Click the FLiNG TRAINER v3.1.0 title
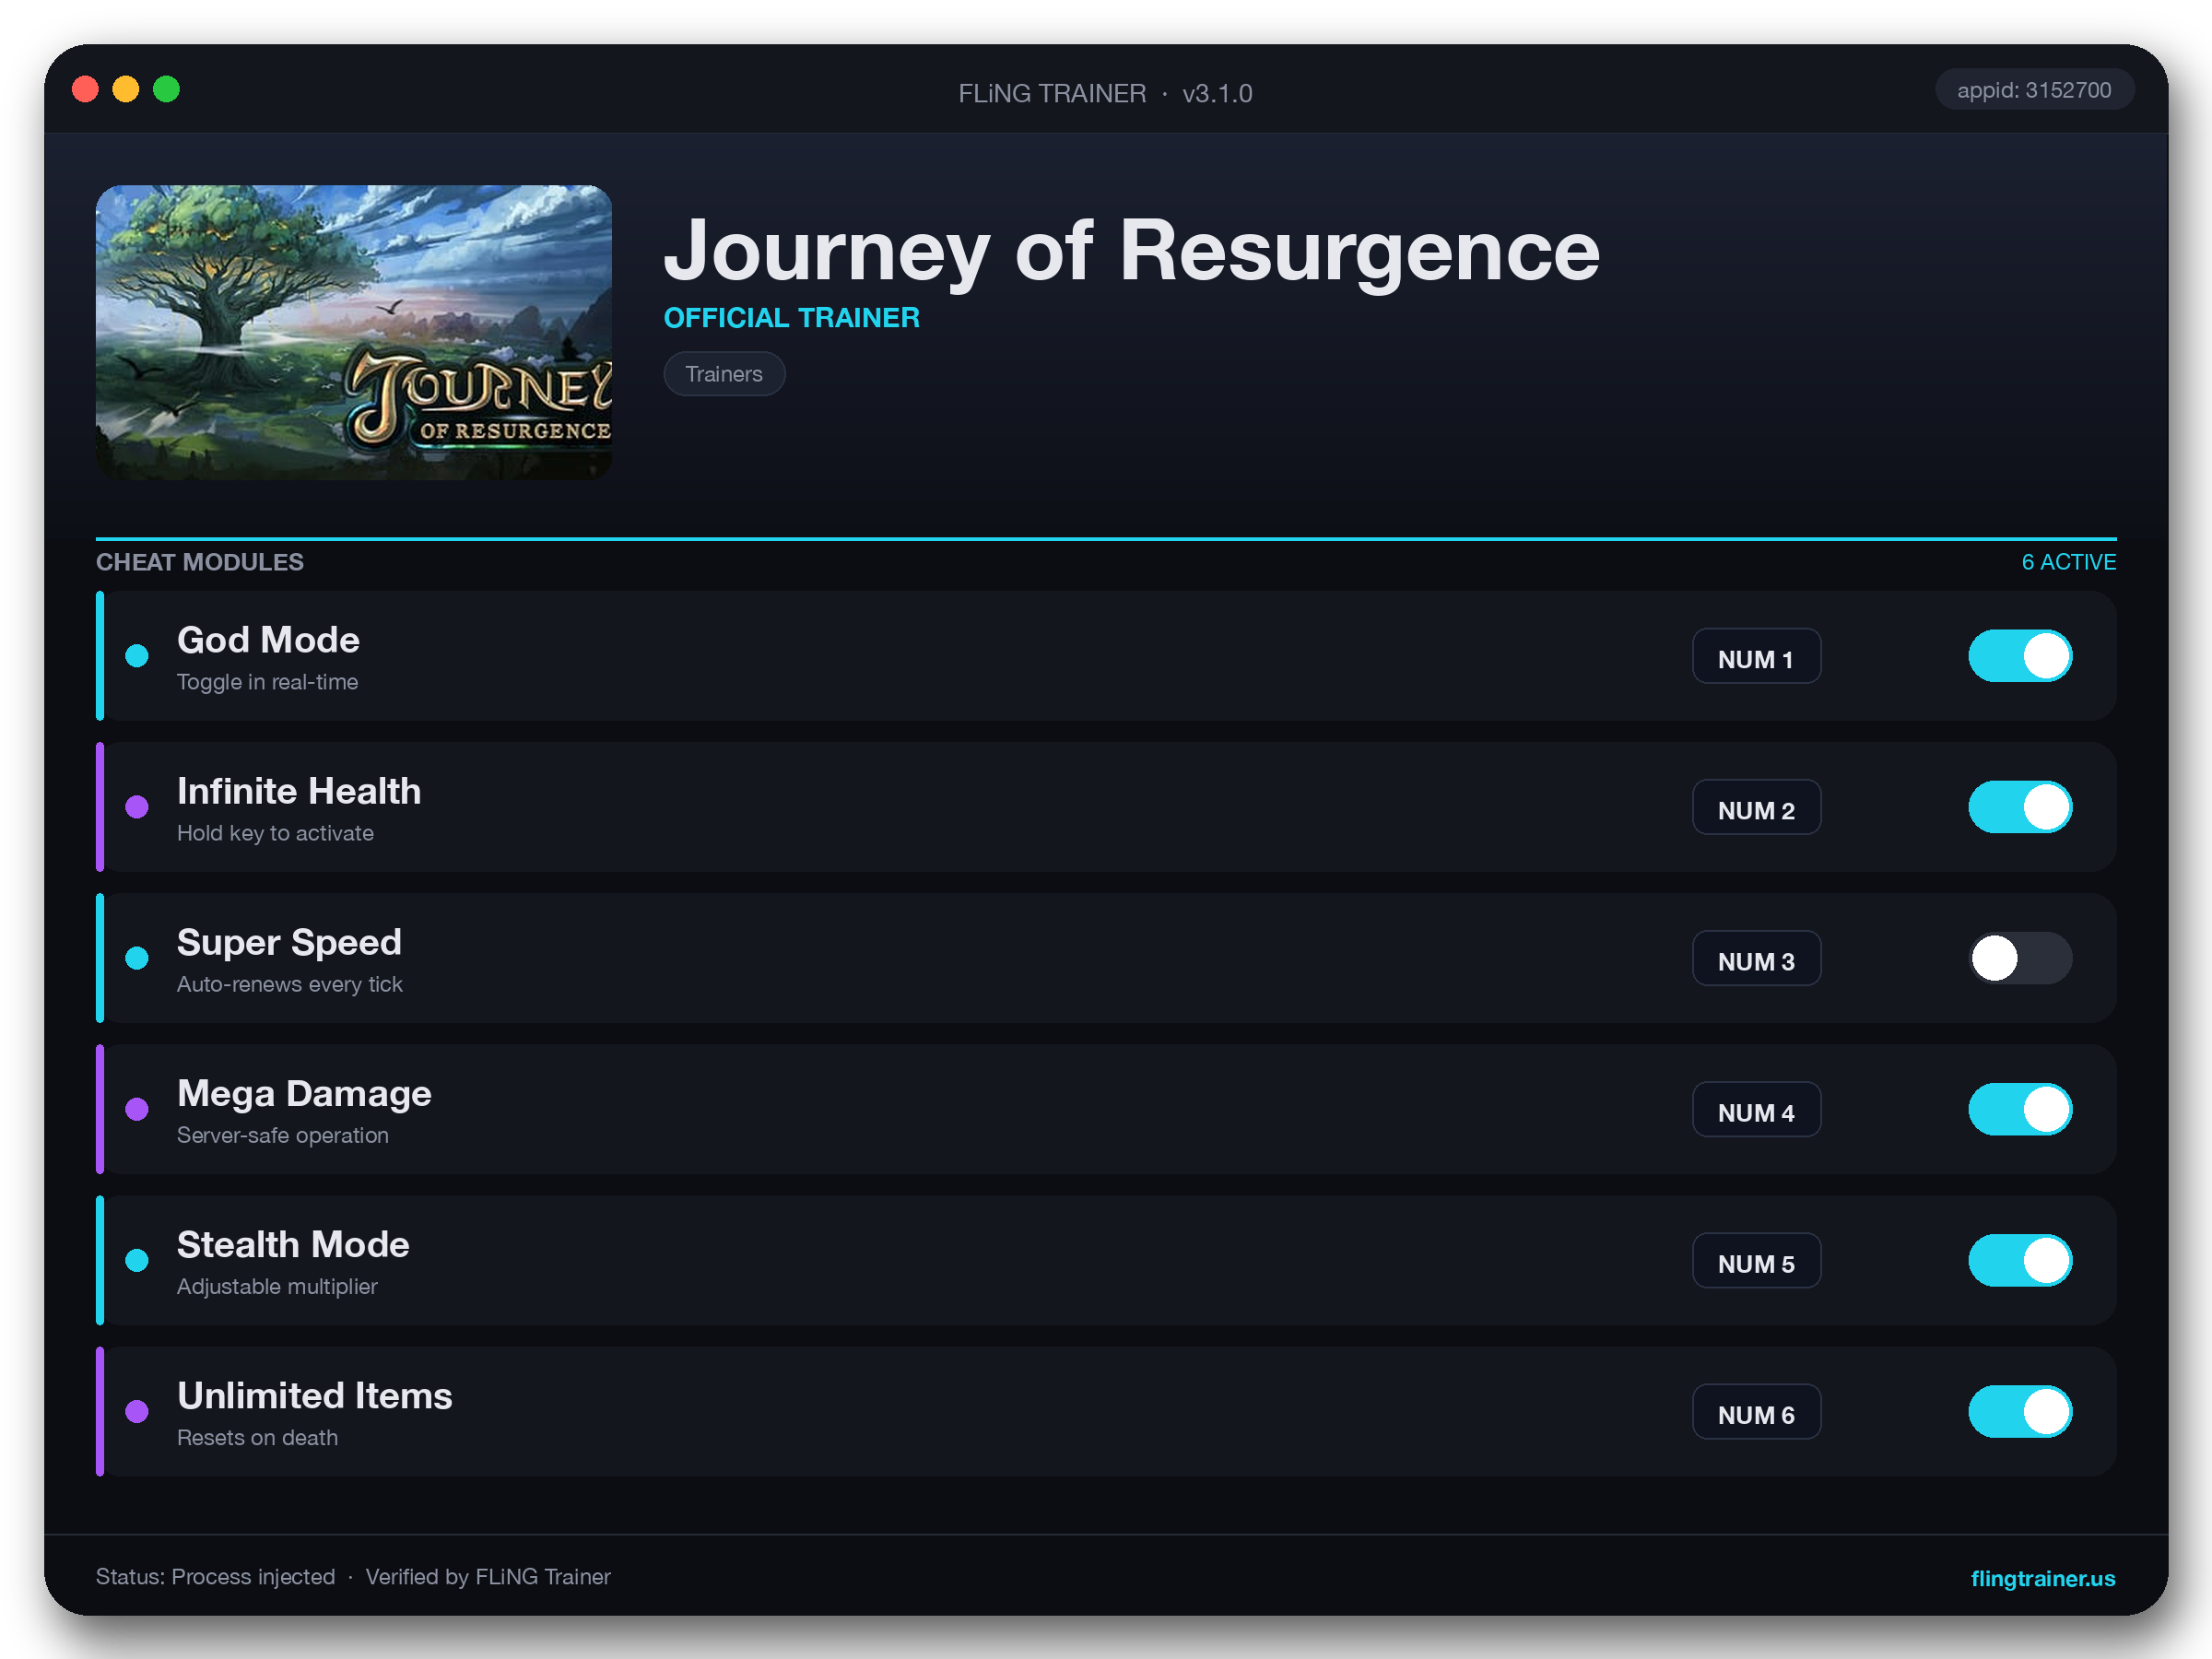 coord(1105,93)
